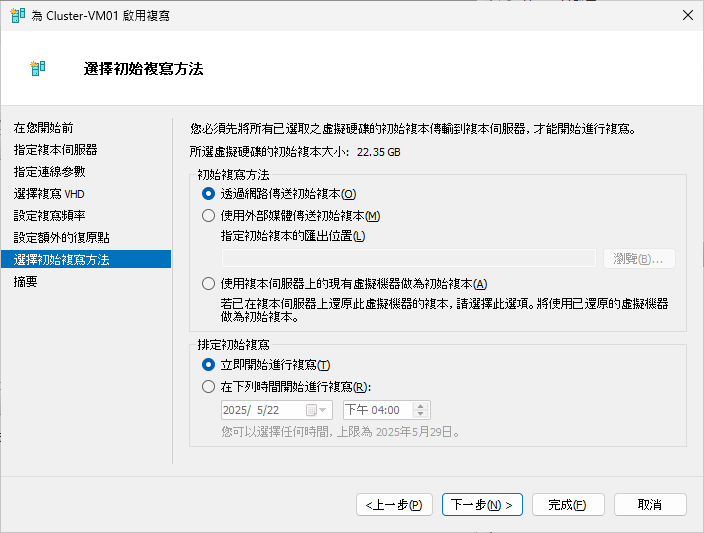Close the enable replication wizard window
The height and width of the screenshot is (533, 704).
[x=686, y=15]
